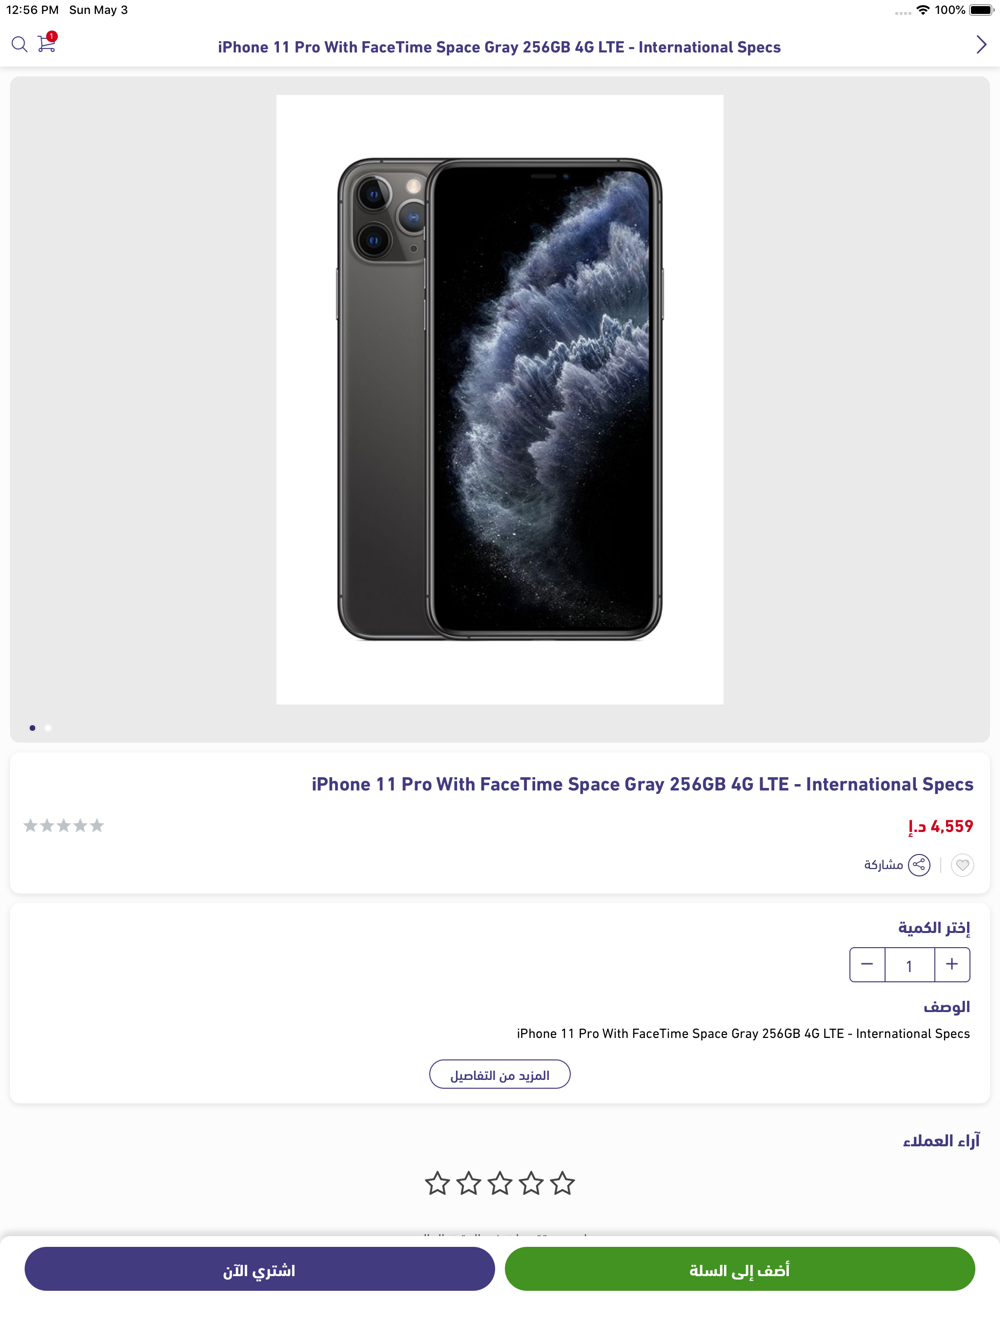Tap the مشاركة share label
Viewport: 1000px width, 1334px height.
tap(883, 865)
